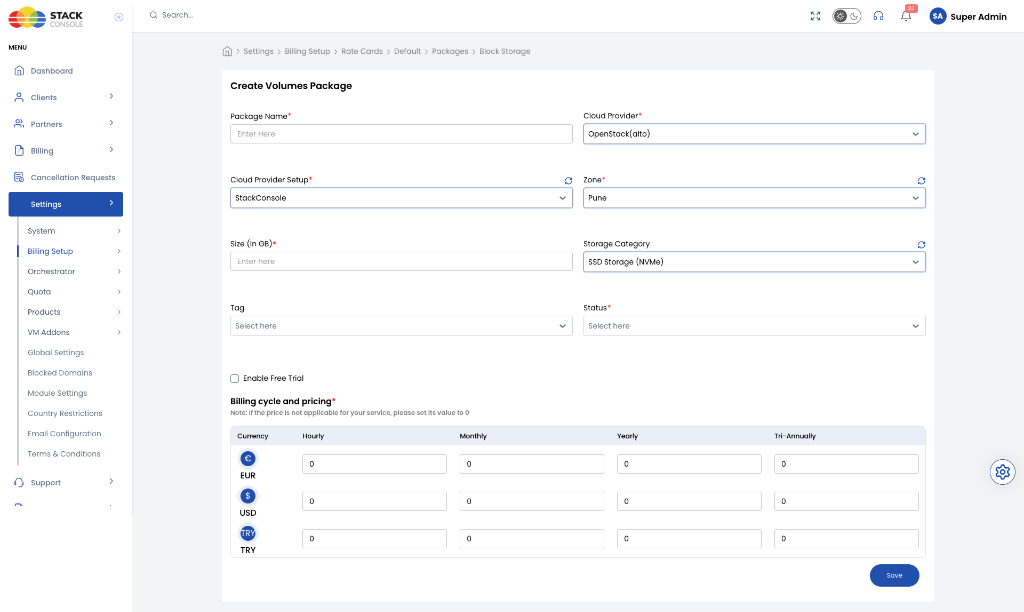Open the Storage Category dropdown
The image size is (1024, 612).
754,262
